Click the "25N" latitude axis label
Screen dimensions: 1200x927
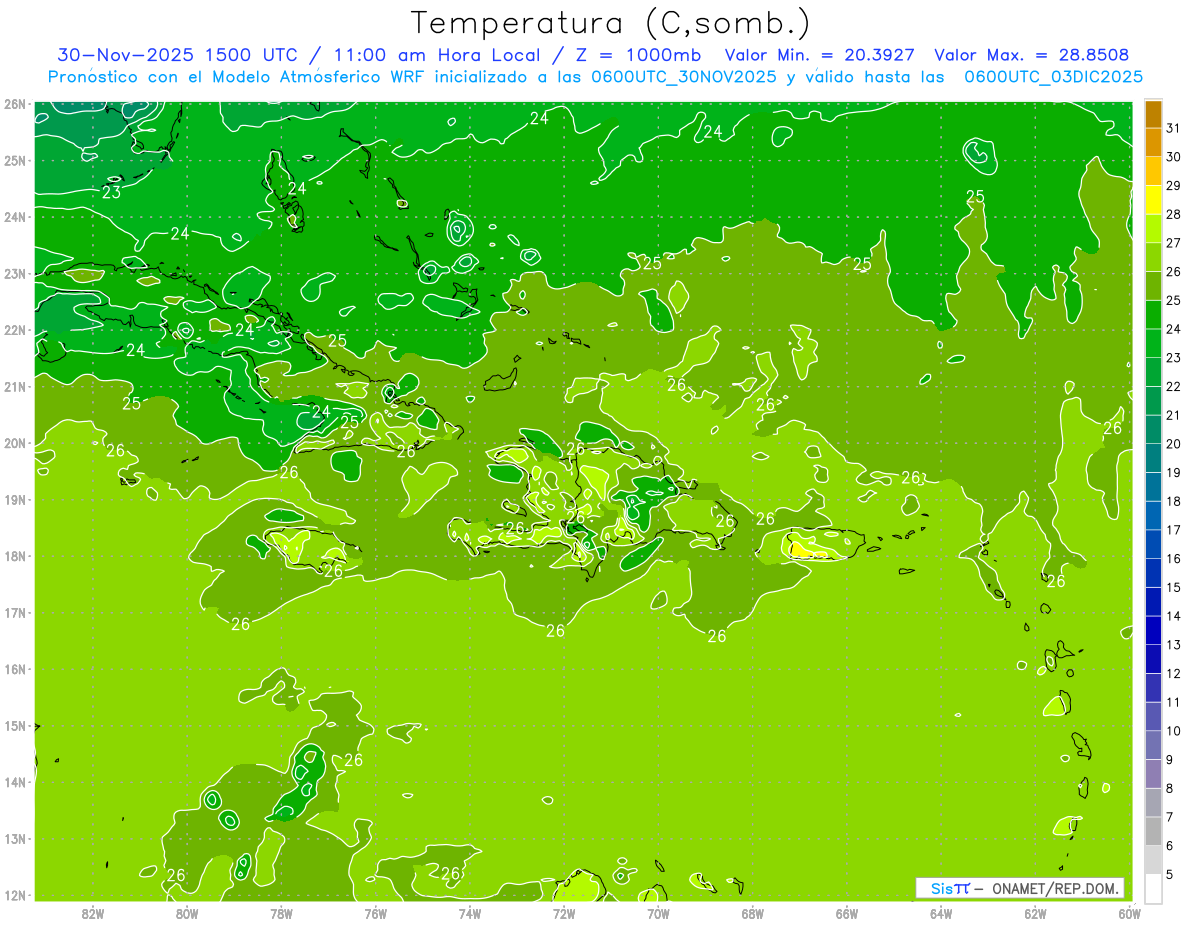(x=14, y=160)
